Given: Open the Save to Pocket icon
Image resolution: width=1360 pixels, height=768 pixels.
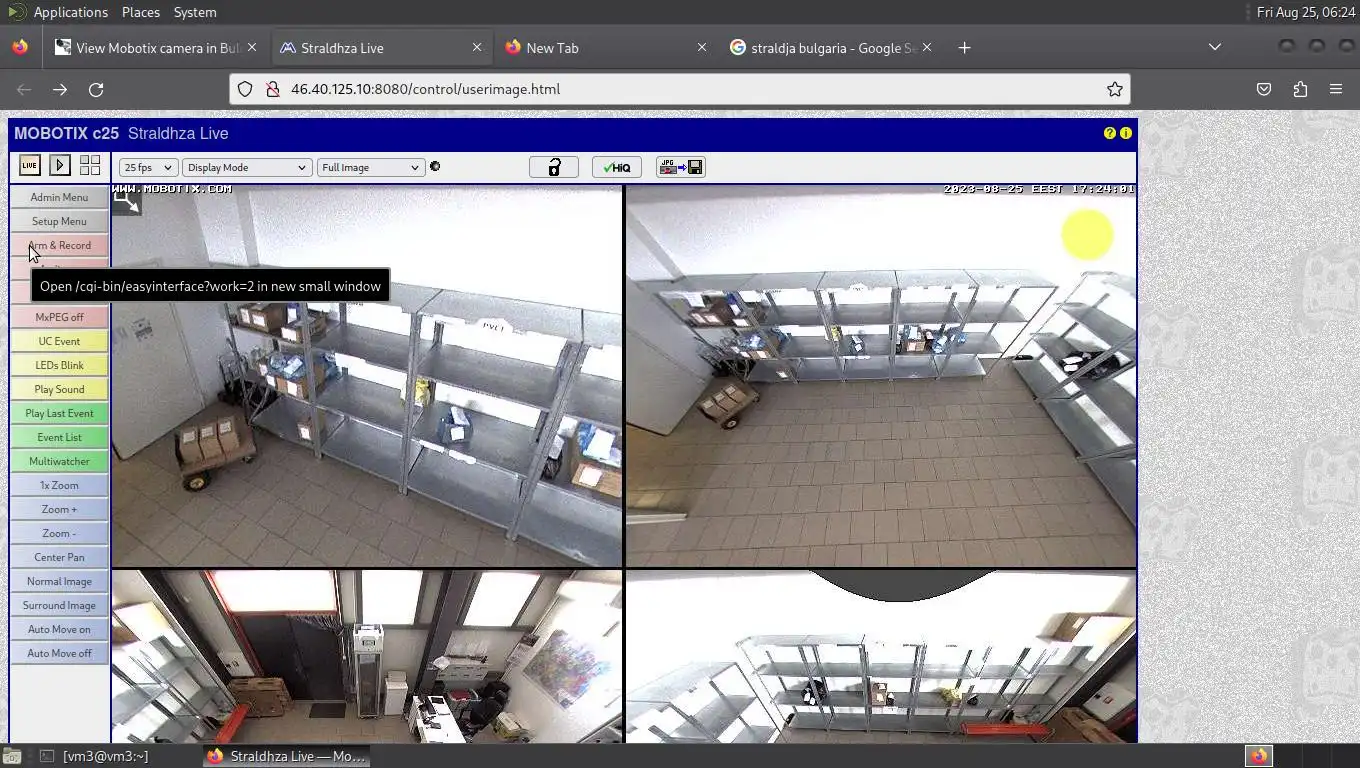Looking at the screenshot, I should click(1264, 89).
